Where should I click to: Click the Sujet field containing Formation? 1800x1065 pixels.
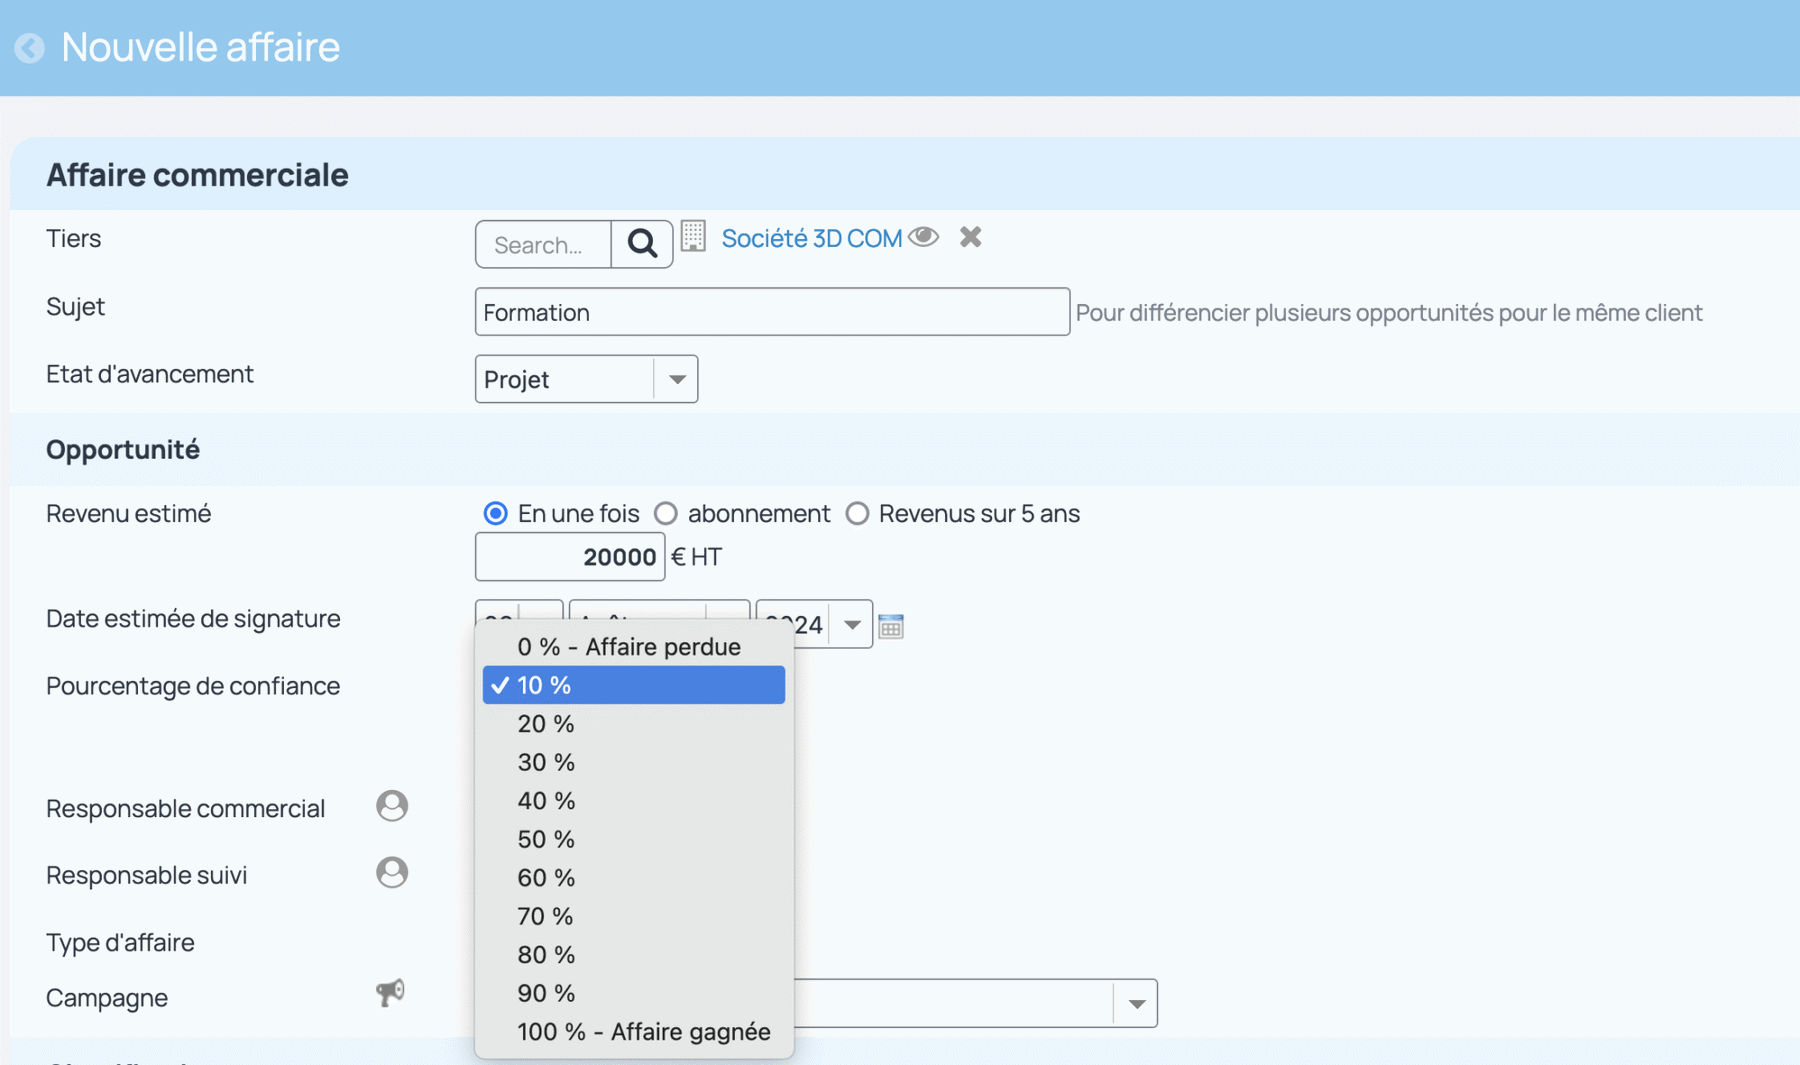pos(772,312)
